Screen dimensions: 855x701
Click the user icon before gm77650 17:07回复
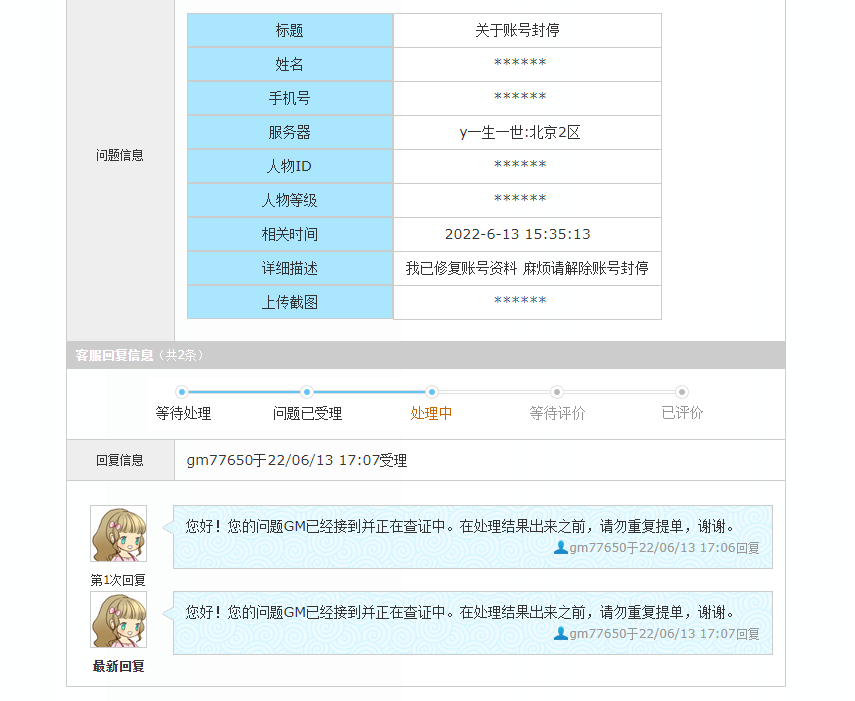point(561,633)
